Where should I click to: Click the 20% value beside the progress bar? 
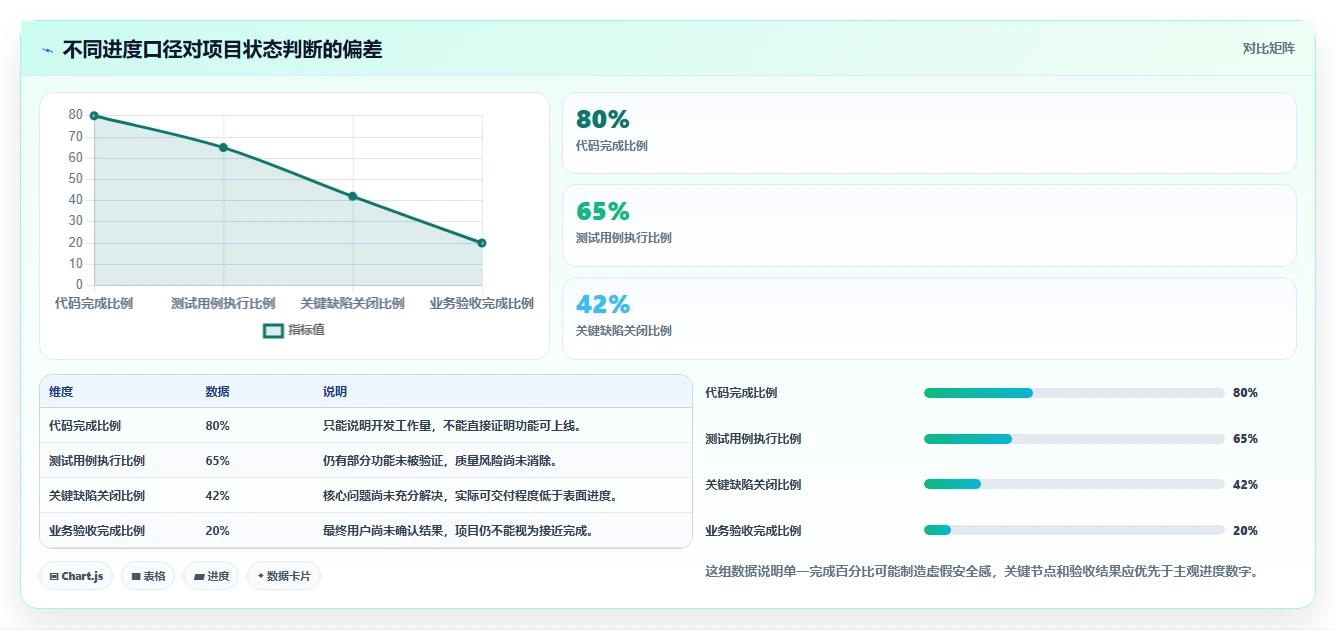(1245, 531)
